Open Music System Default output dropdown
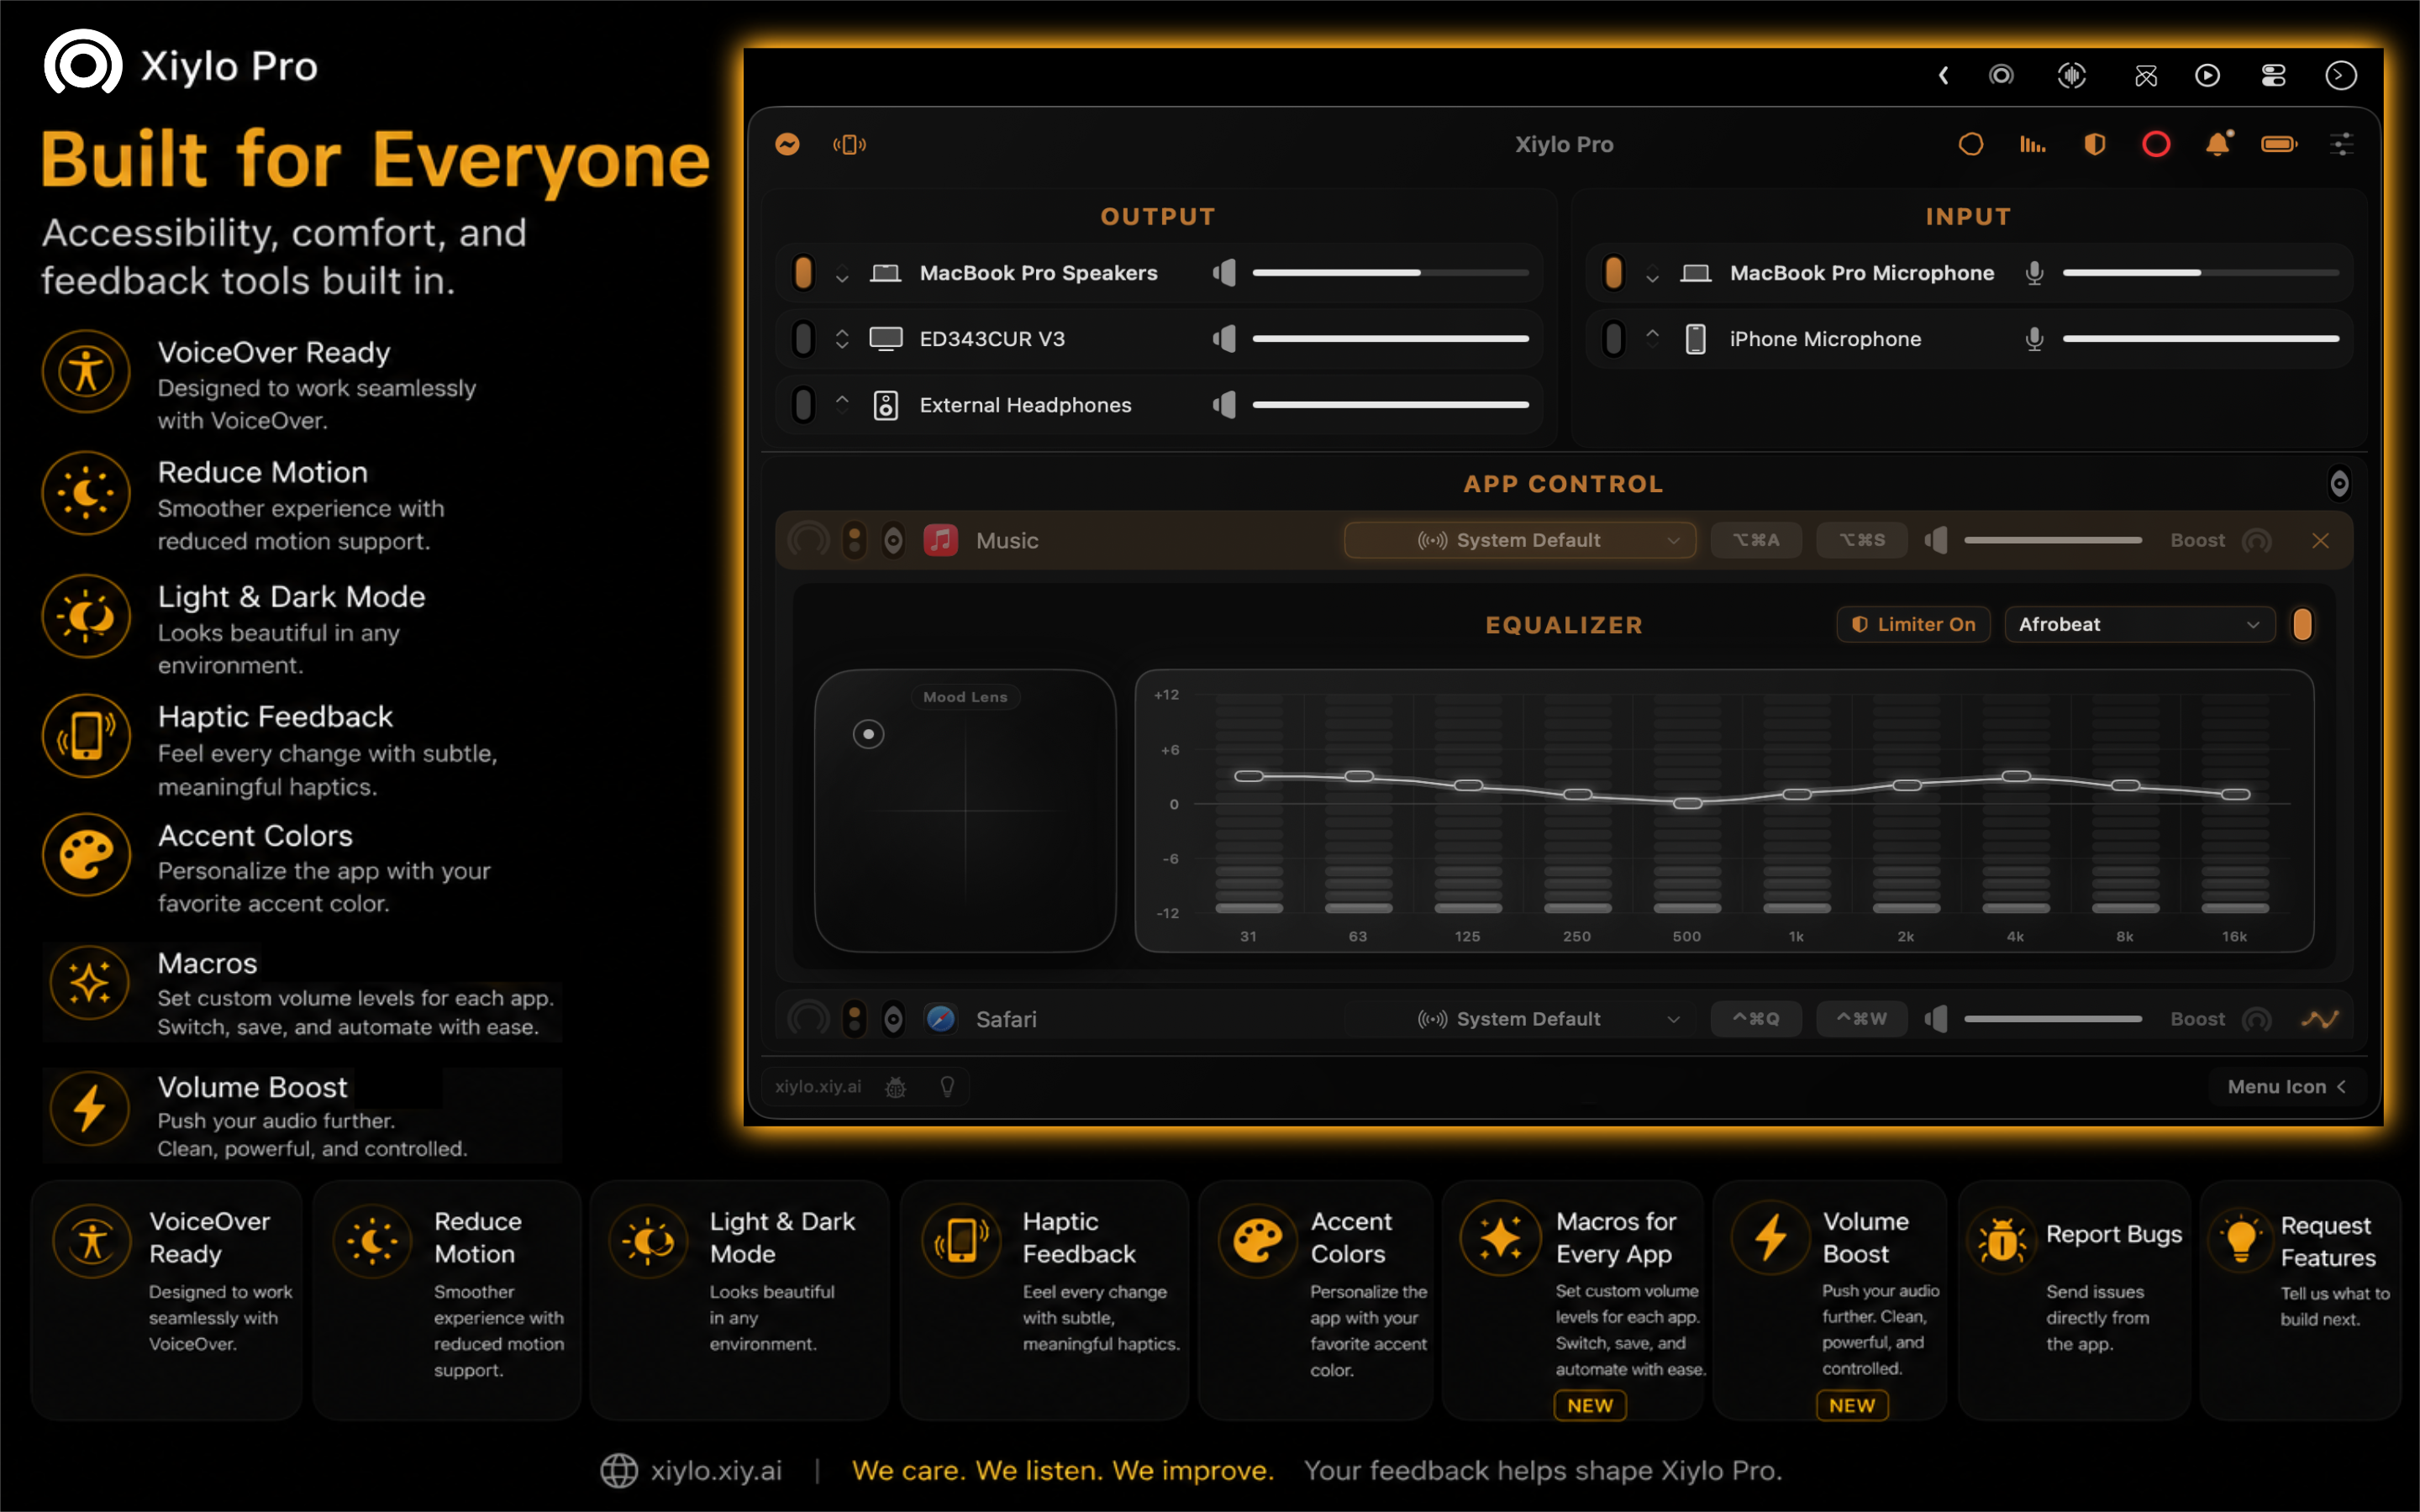The image size is (2420, 1512). 1520,540
